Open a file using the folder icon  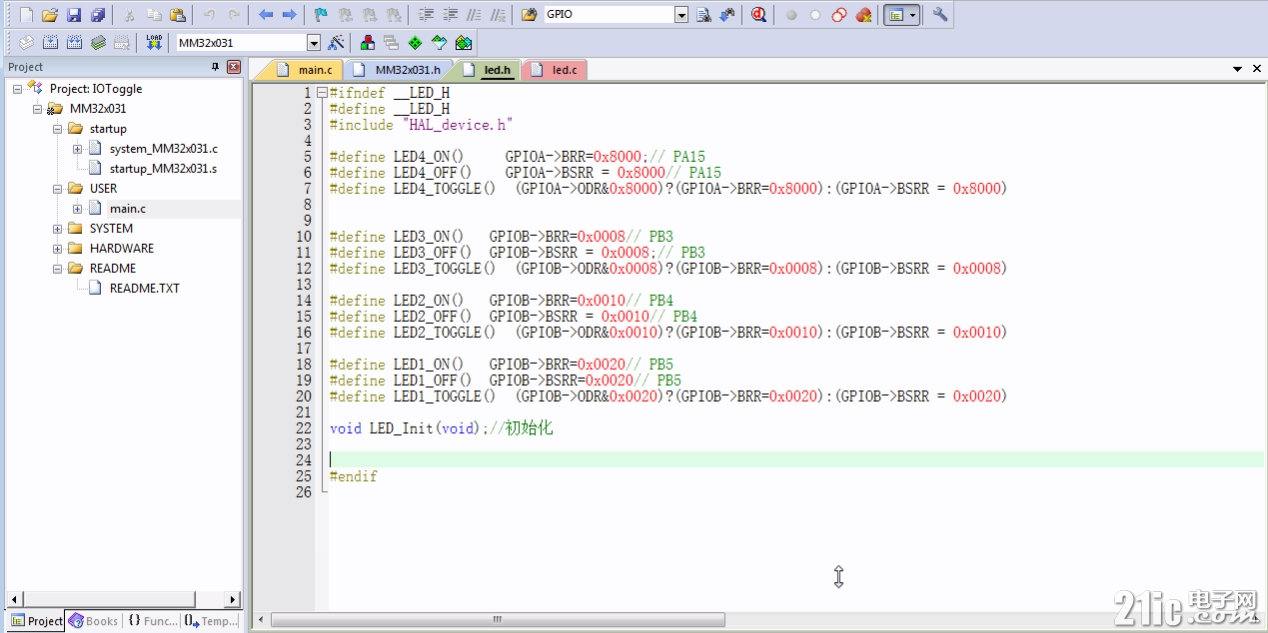click(50, 15)
